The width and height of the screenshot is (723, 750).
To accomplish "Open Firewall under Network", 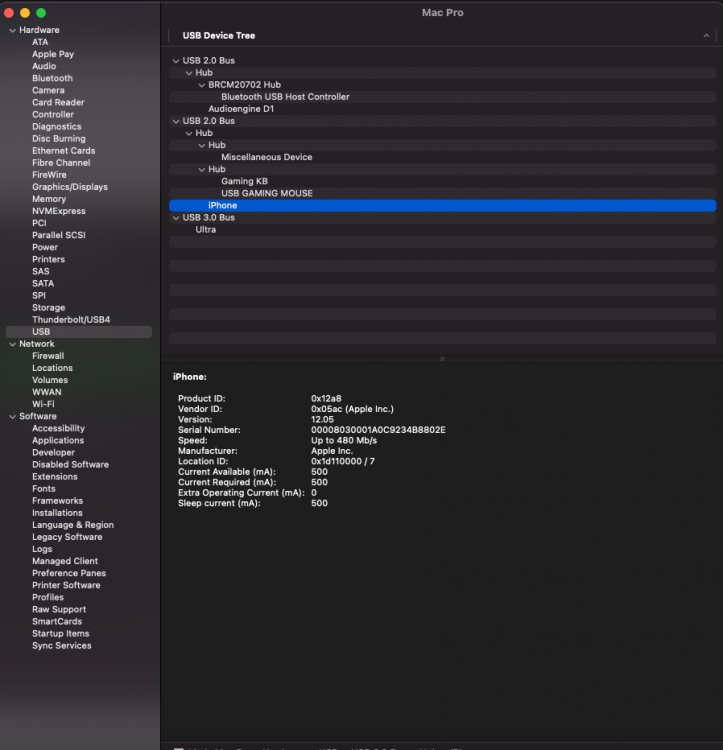I will click(x=48, y=356).
